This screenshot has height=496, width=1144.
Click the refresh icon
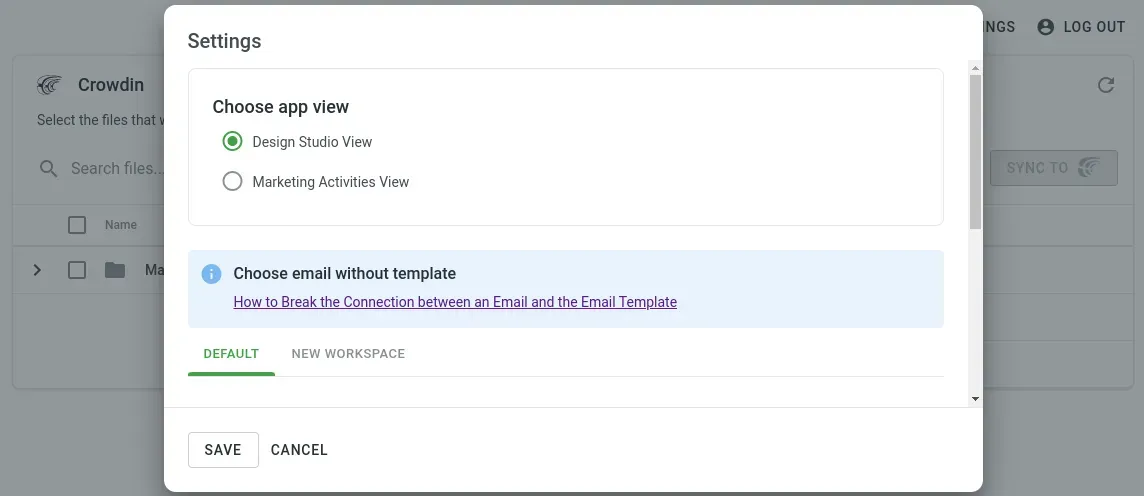1106,85
